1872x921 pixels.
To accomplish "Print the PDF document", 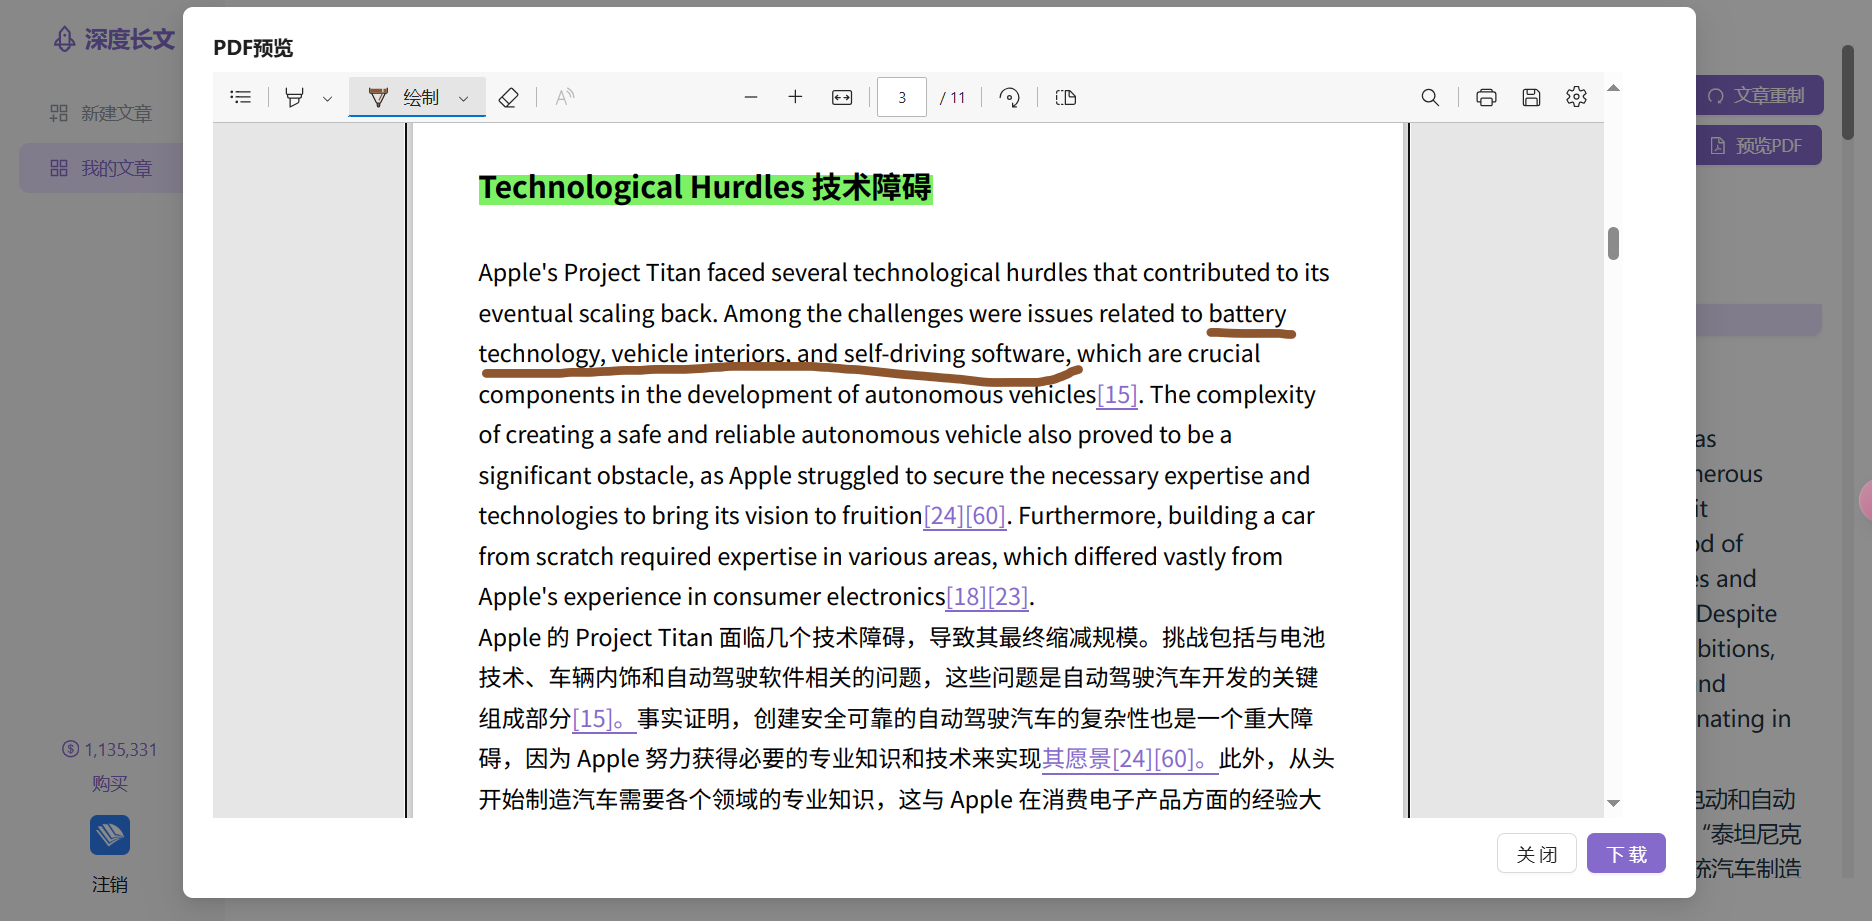I will coord(1486,97).
